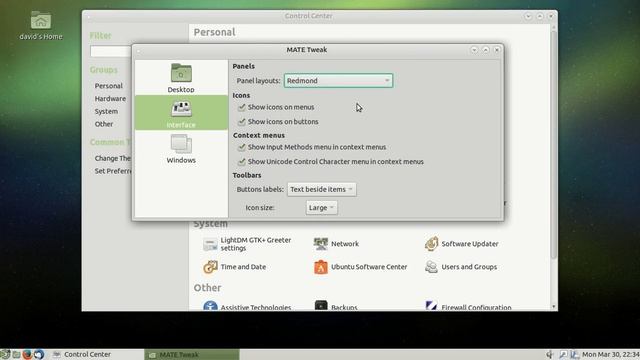Click Change Theme common task link
Image resolution: width=640 pixels, height=360 pixels.
[x=113, y=158]
